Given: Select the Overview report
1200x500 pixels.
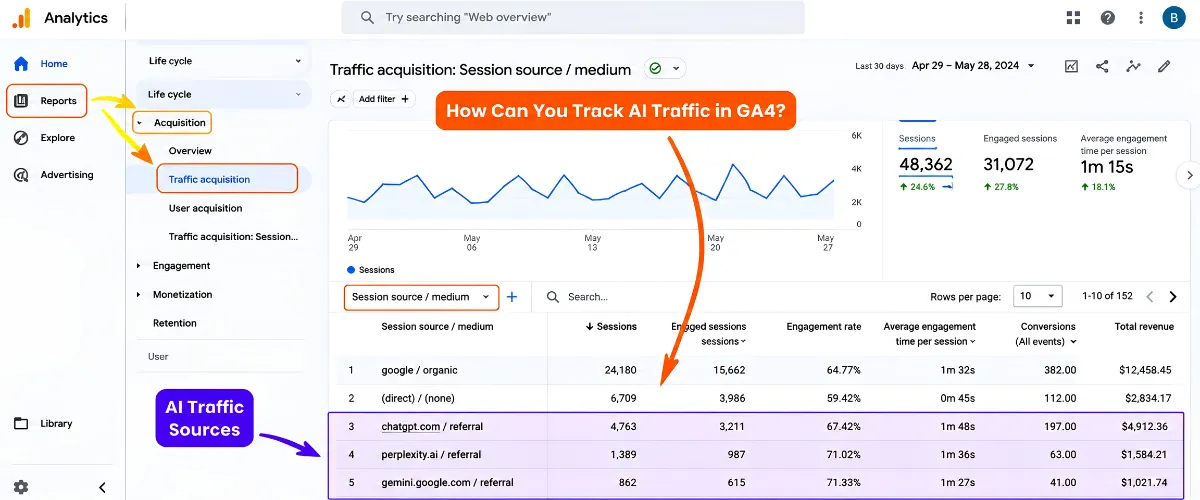Looking at the screenshot, I should tap(190, 151).
